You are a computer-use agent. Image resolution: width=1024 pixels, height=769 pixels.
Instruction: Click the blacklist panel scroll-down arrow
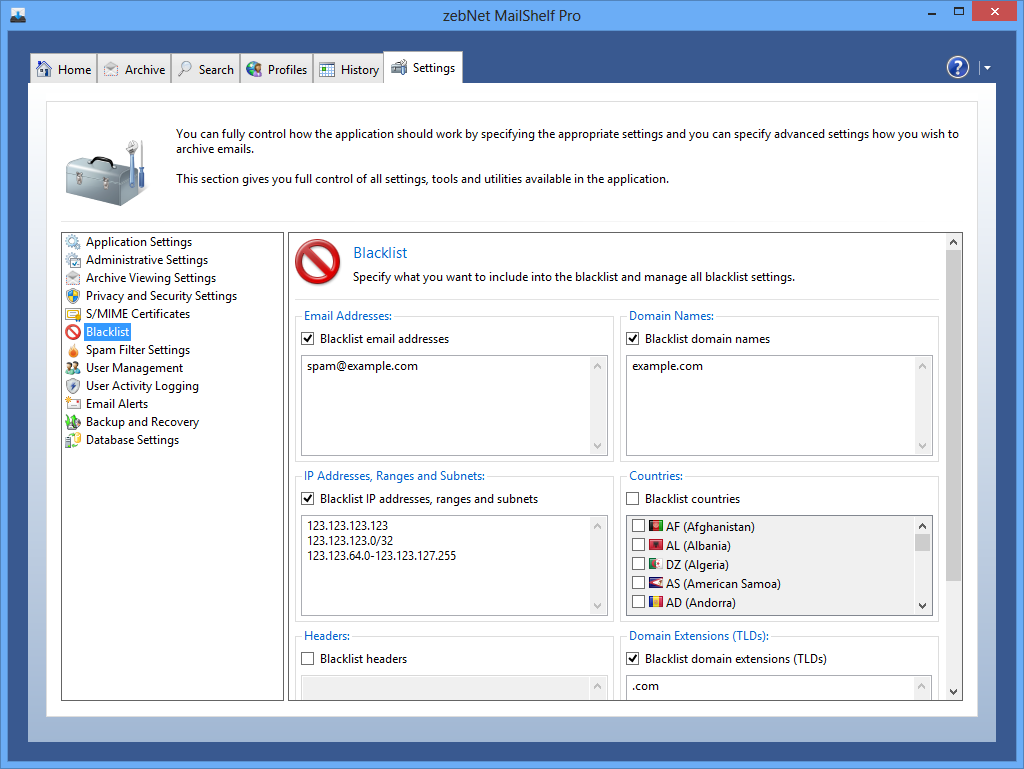pos(953,691)
